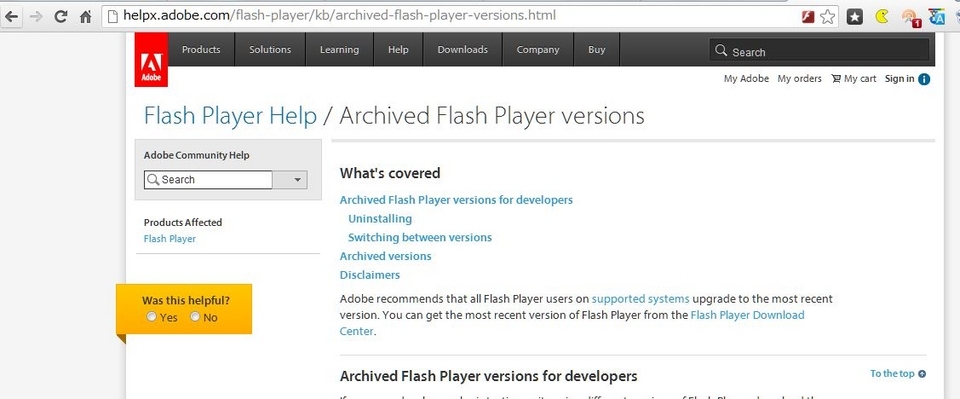Open the RSS feed extension icon
Screen dimensions: 960x399
910,17
